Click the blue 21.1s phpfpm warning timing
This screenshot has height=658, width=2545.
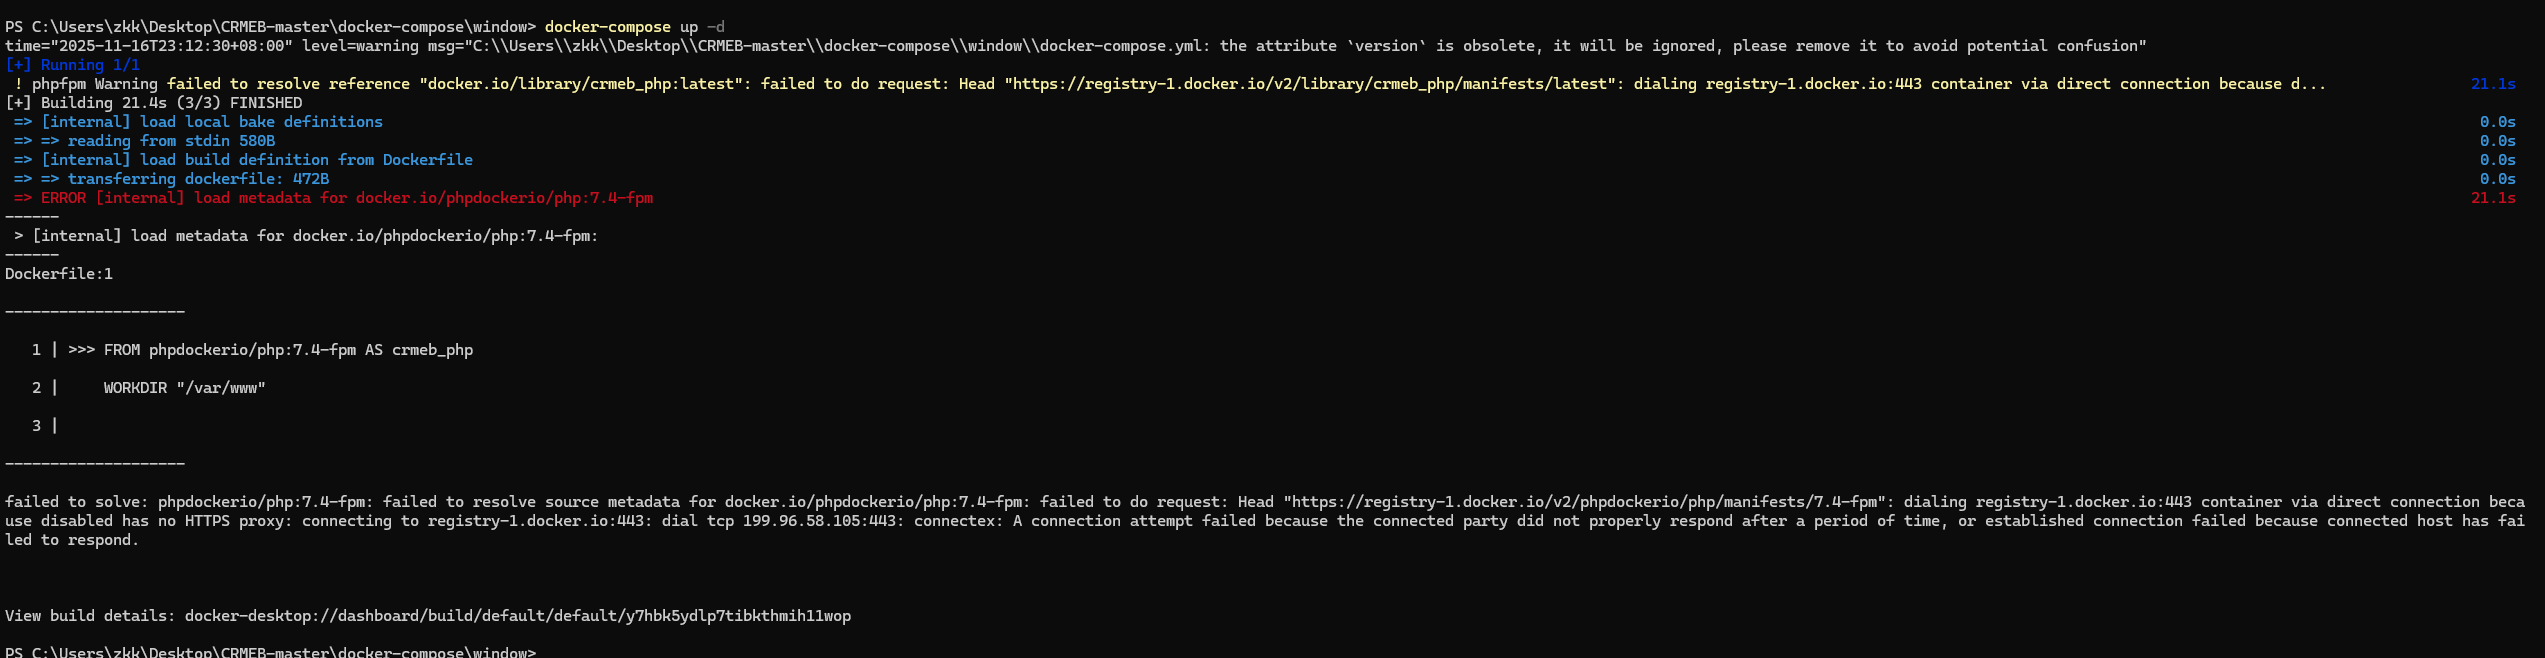[2492, 84]
